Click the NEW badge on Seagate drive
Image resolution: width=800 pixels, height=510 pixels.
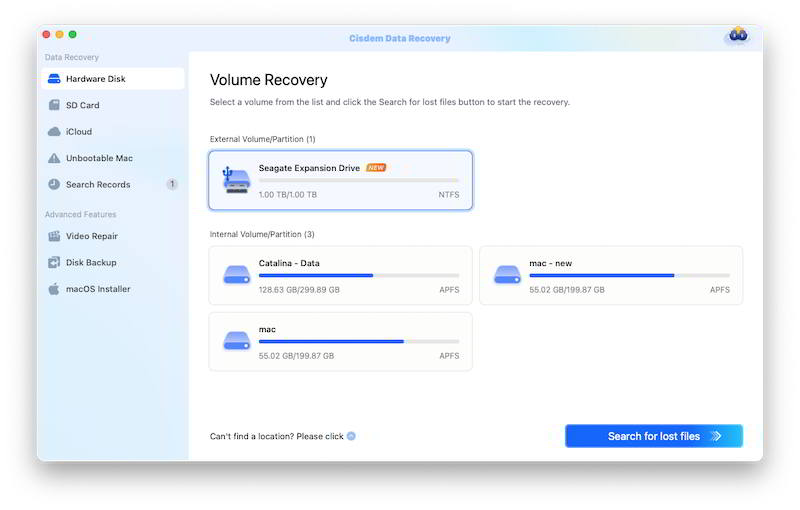[376, 168]
